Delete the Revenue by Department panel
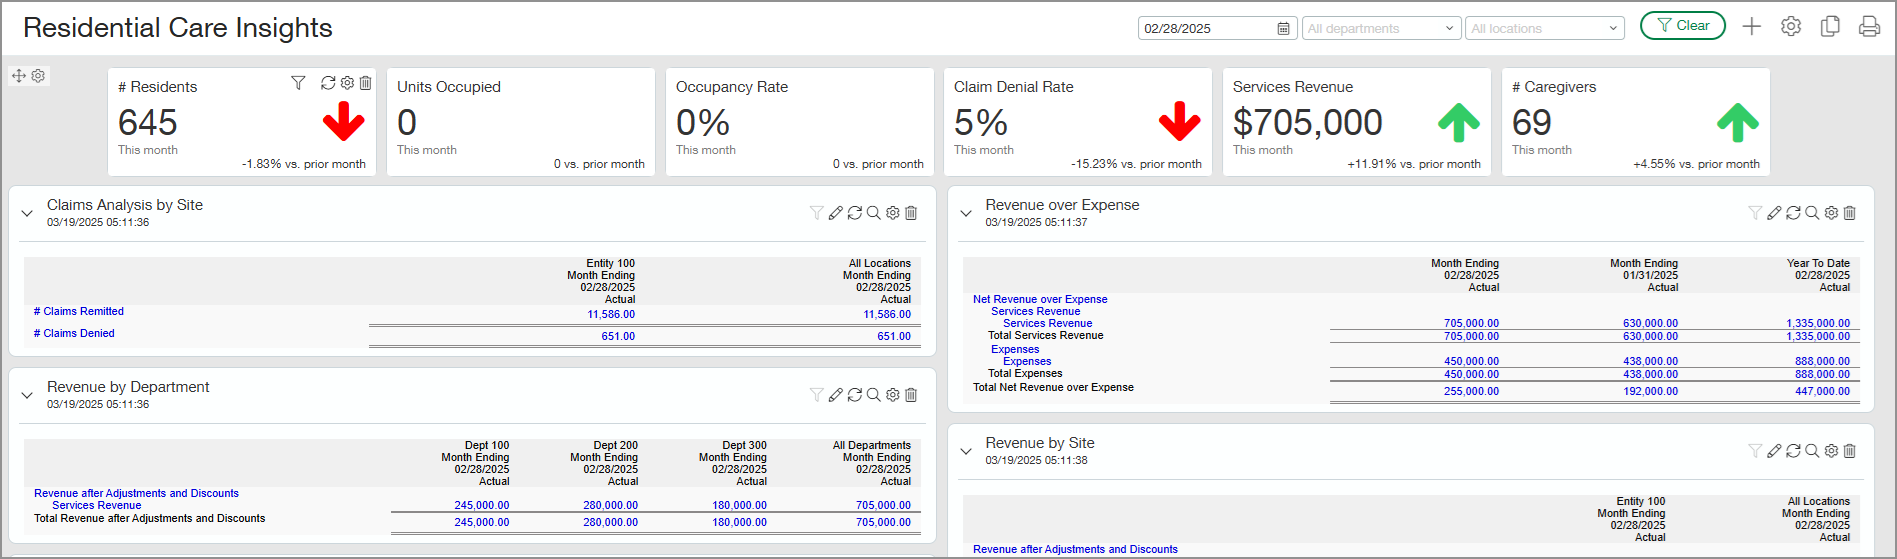This screenshot has height=559, width=1897. tap(911, 395)
